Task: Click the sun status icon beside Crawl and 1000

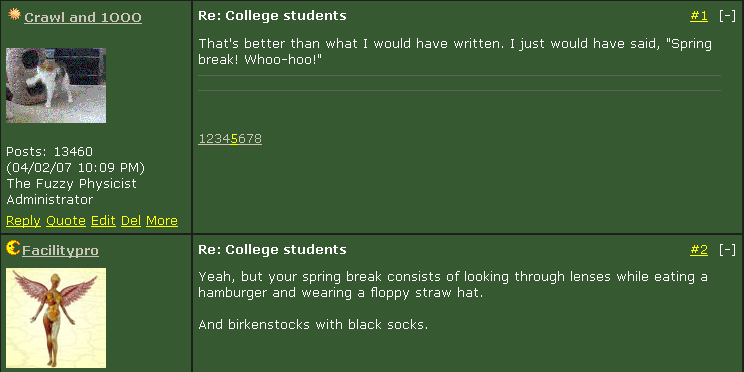Action: pos(14,14)
